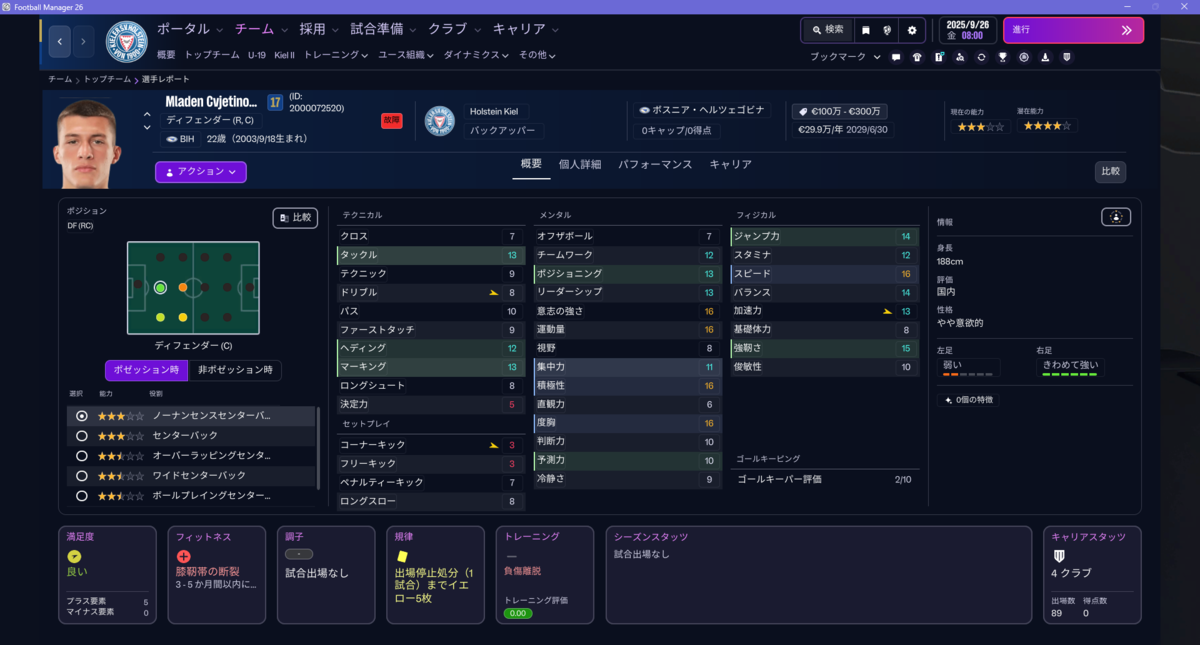Switch to ポゼッション時 view
The image size is (1200, 645).
[x=146, y=370]
